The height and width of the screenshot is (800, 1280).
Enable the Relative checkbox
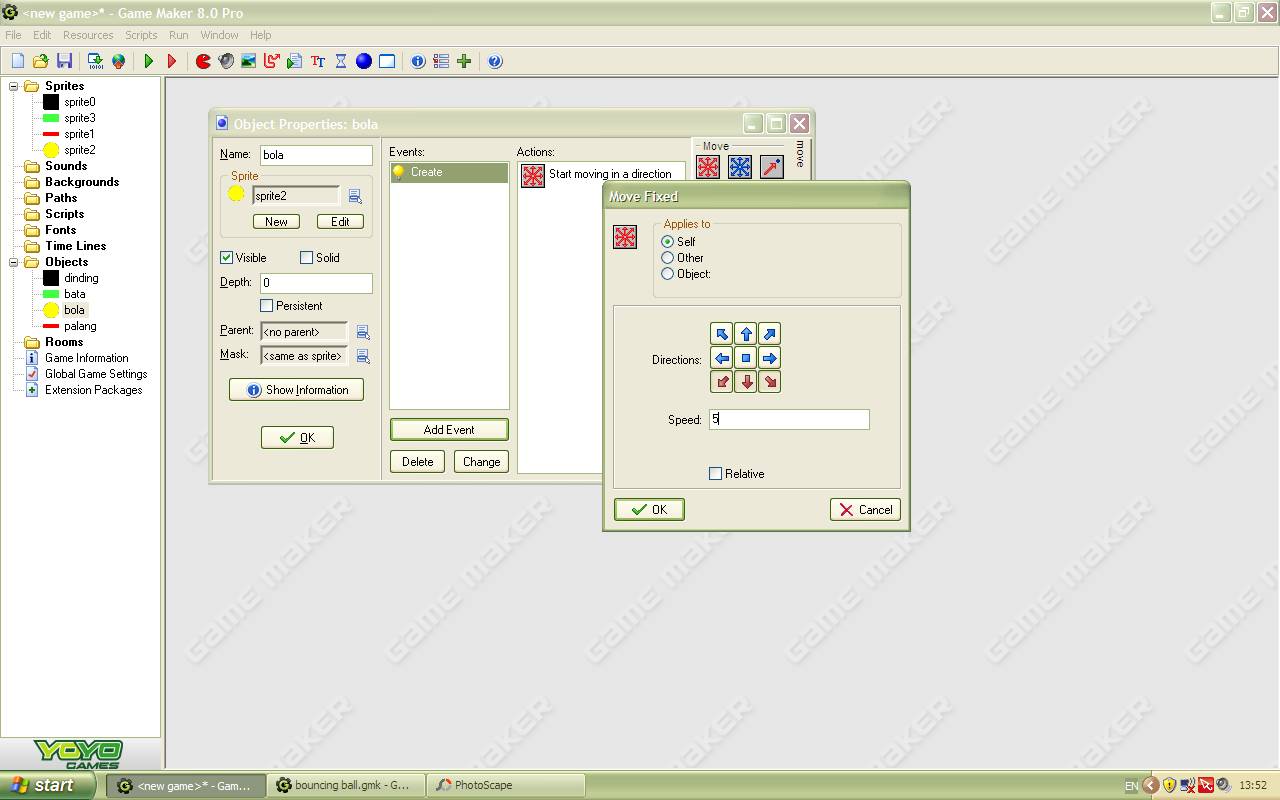(715, 474)
